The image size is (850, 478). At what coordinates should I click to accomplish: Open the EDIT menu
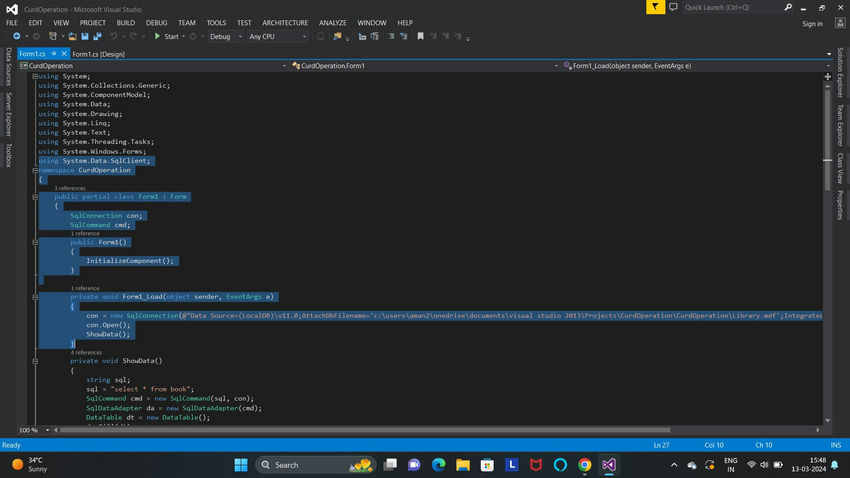(35, 23)
